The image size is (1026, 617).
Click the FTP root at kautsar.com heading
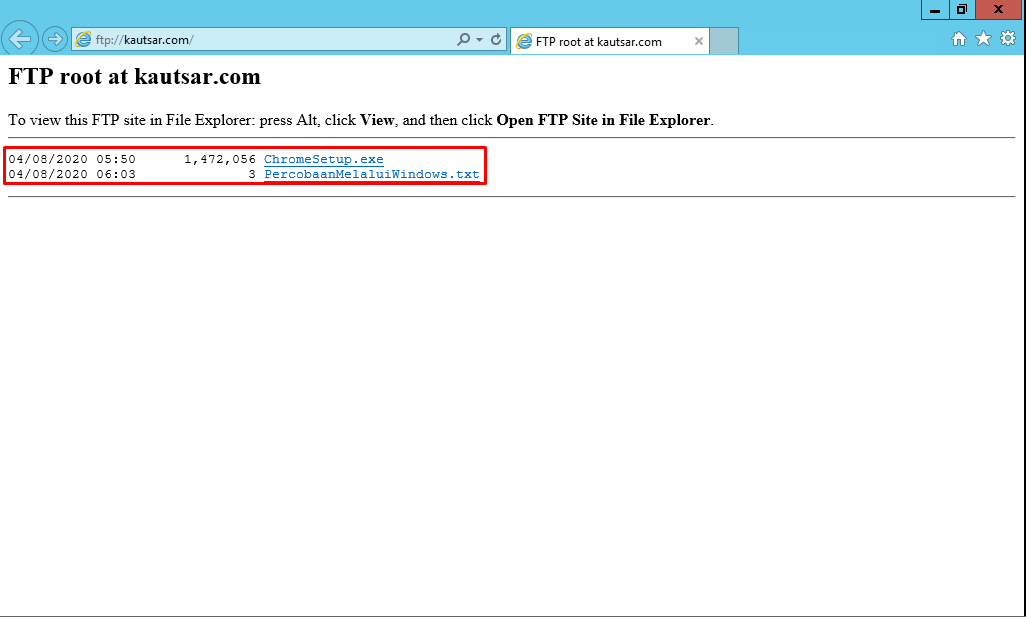click(134, 76)
